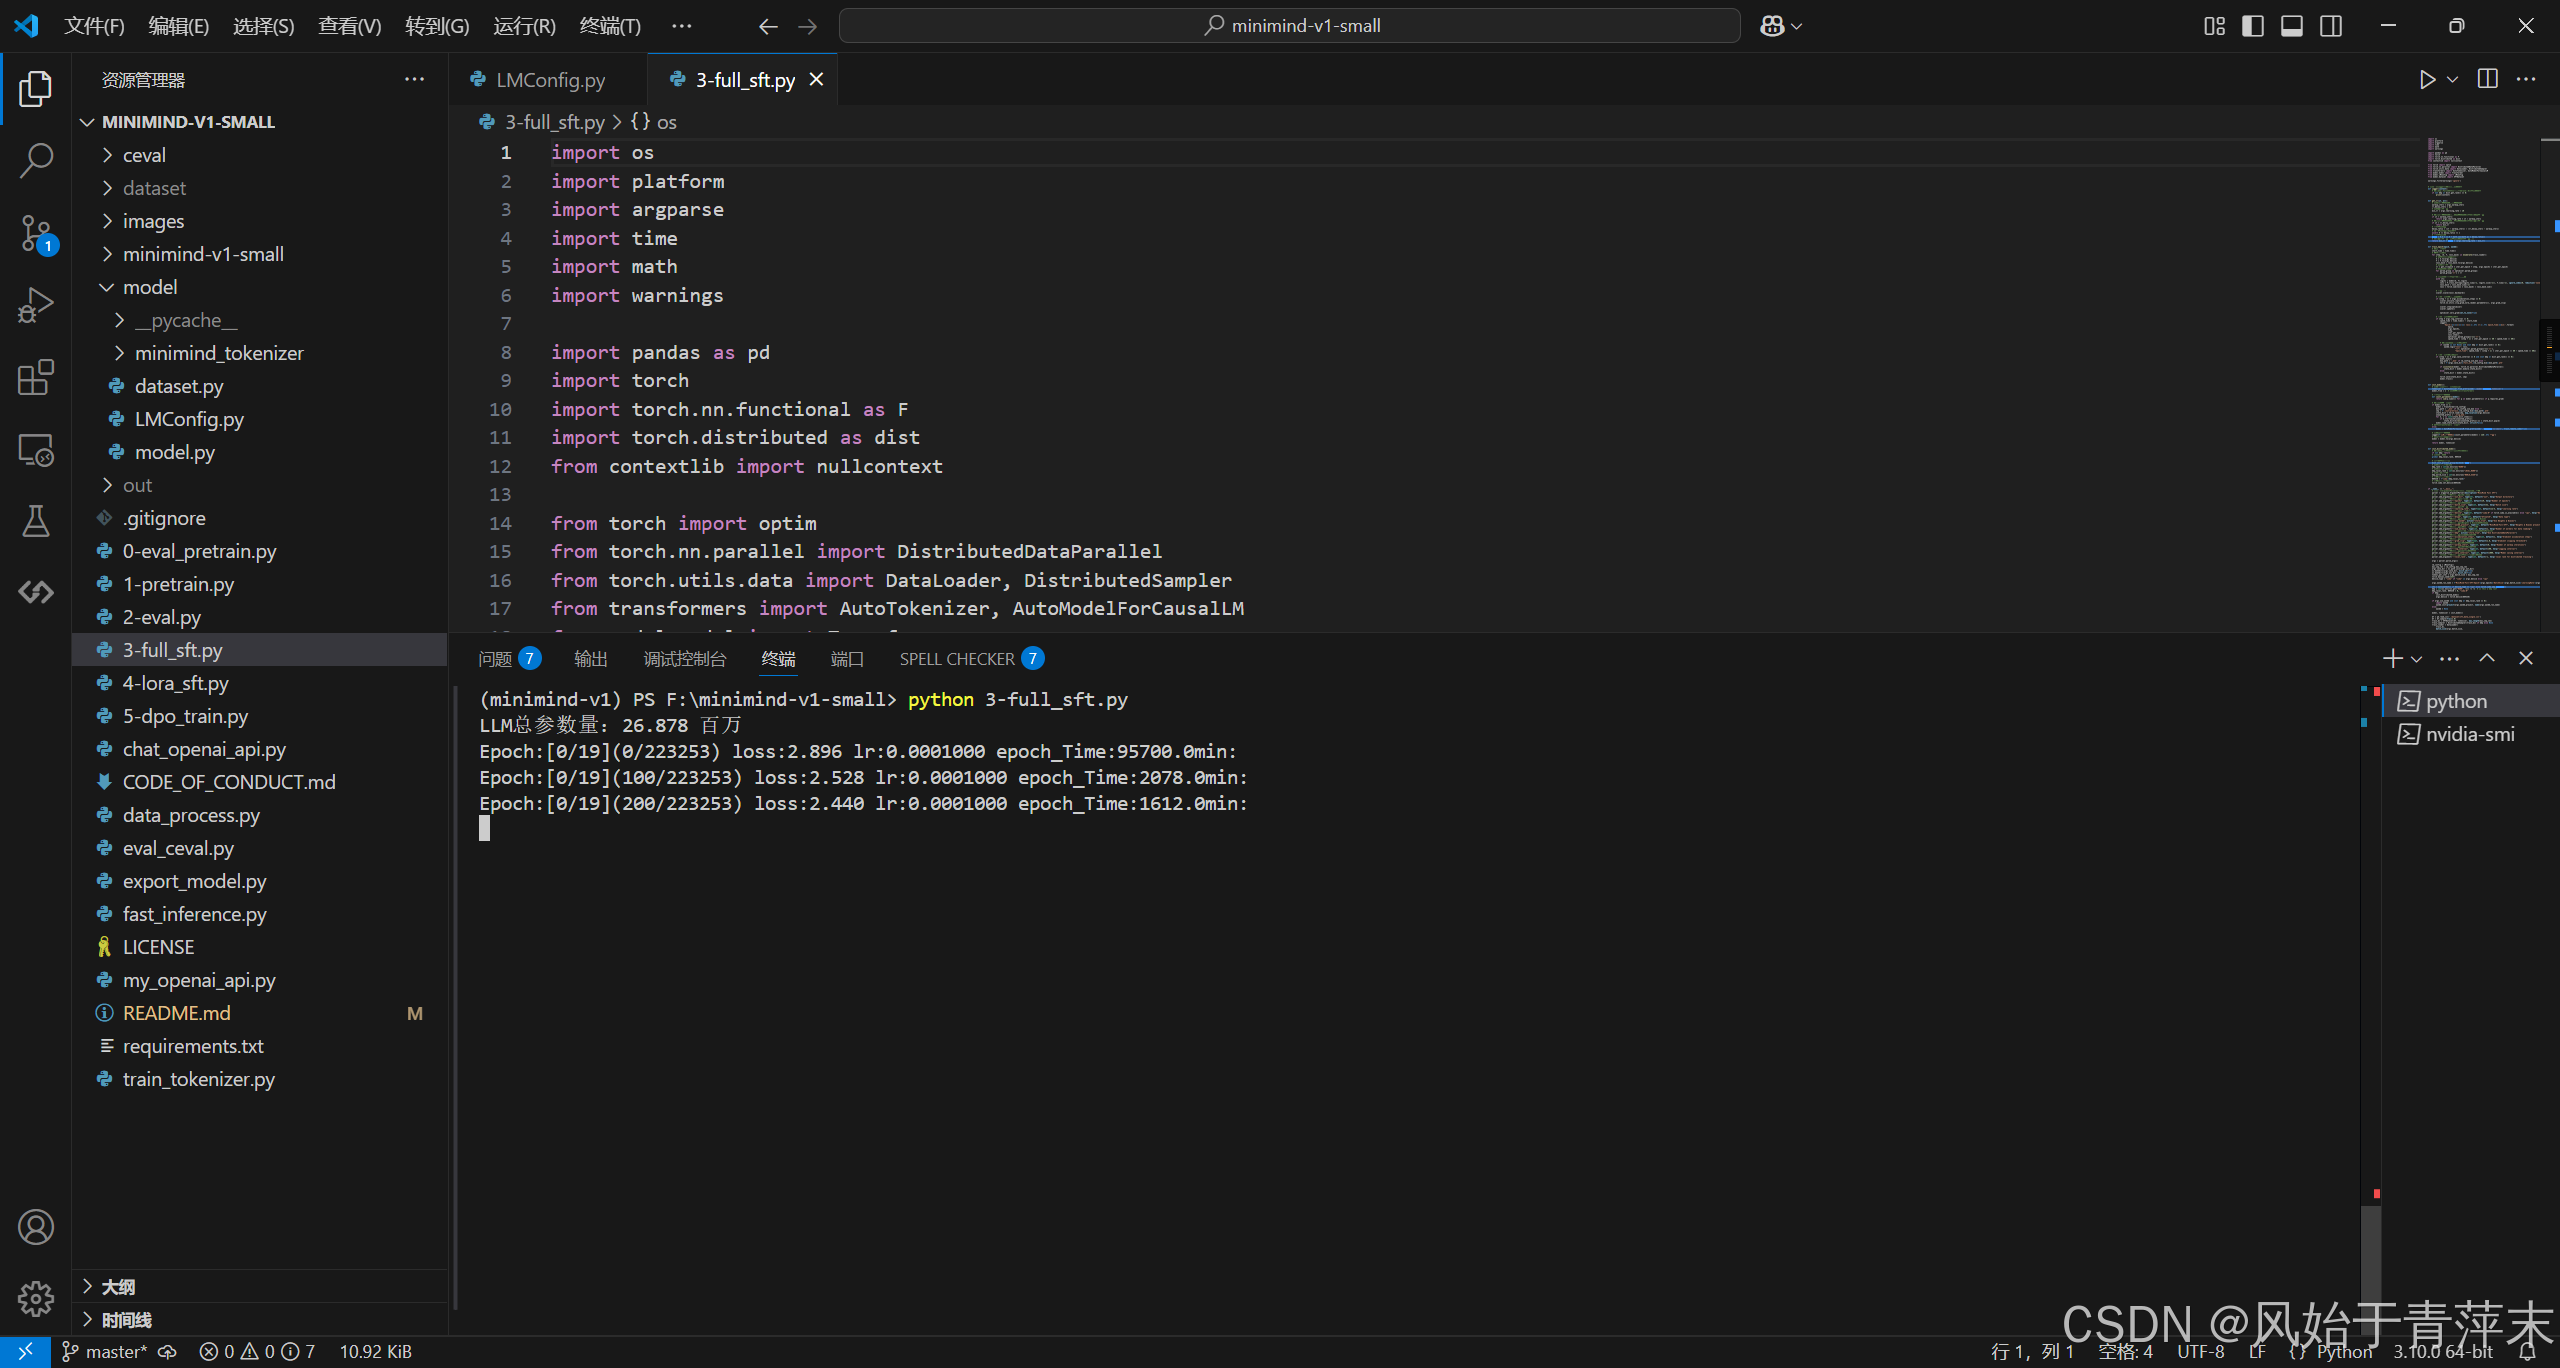Open the Manage gear settings icon
The width and height of the screenshot is (2560, 1368).
(x=36, y=1298)
